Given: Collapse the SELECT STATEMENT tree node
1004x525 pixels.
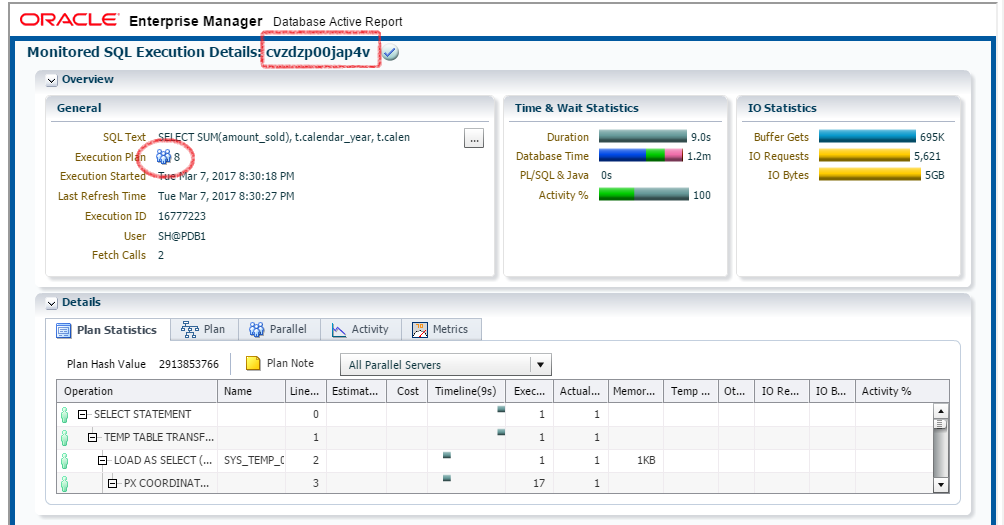Looking at the screenshot, I should pyautogui.click(x=84, y=414).
